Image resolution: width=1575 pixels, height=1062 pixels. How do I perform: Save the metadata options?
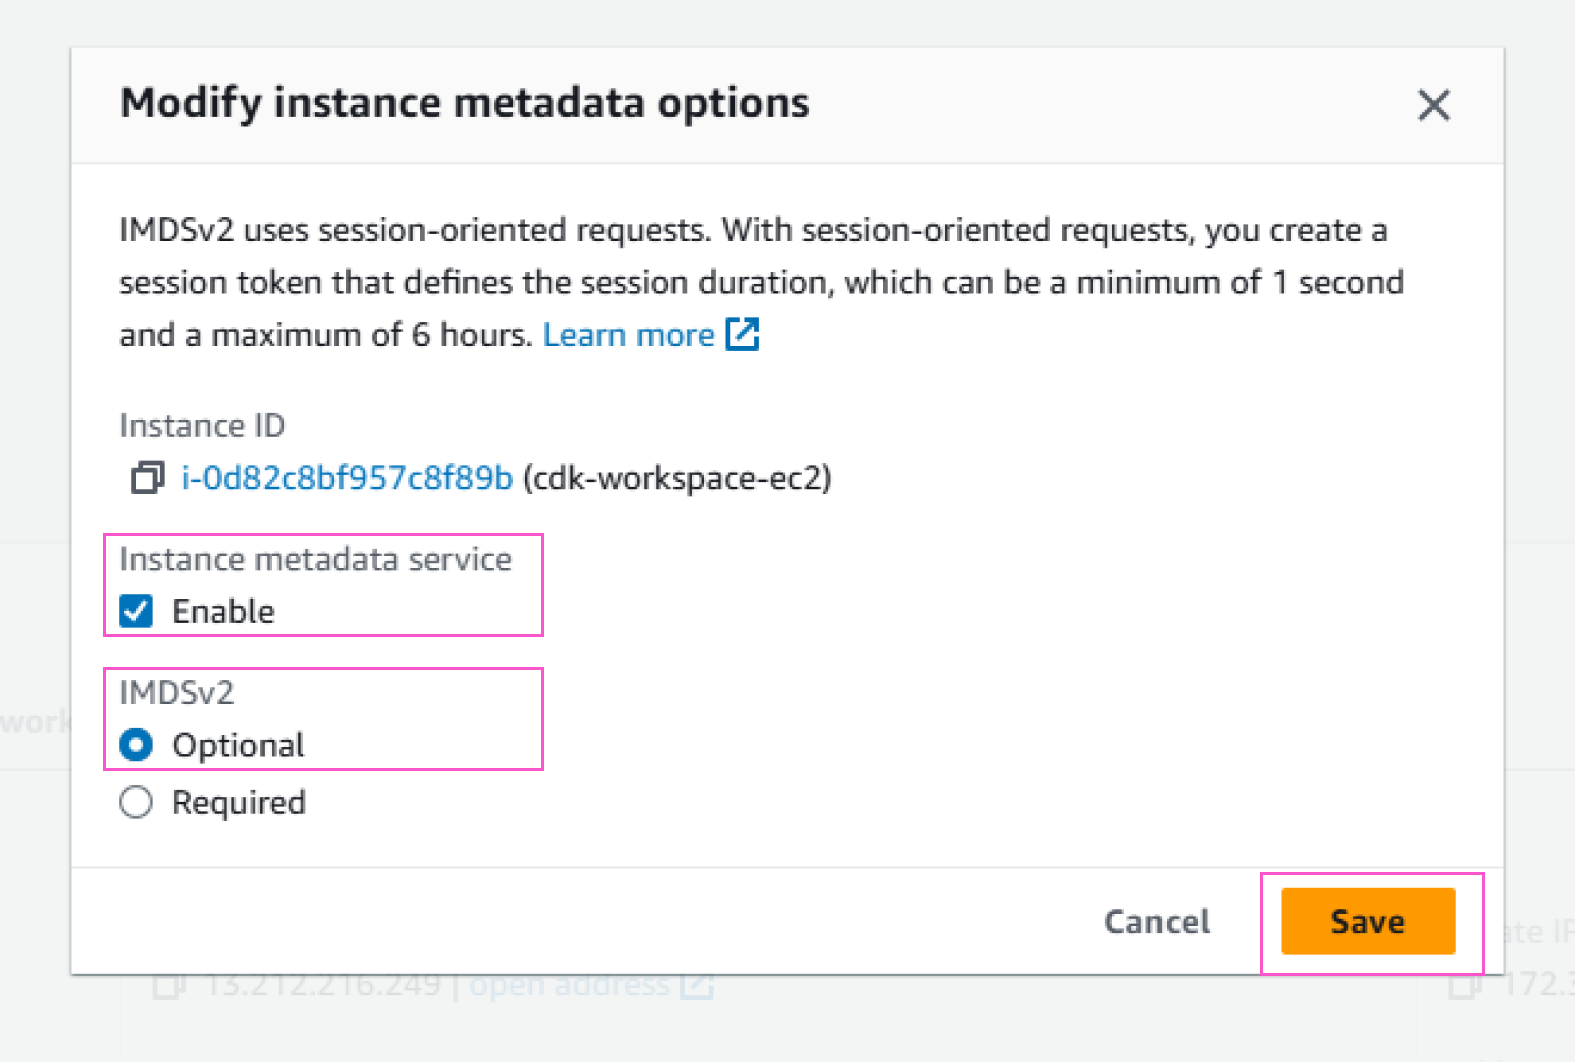(x=1367, y=921)
